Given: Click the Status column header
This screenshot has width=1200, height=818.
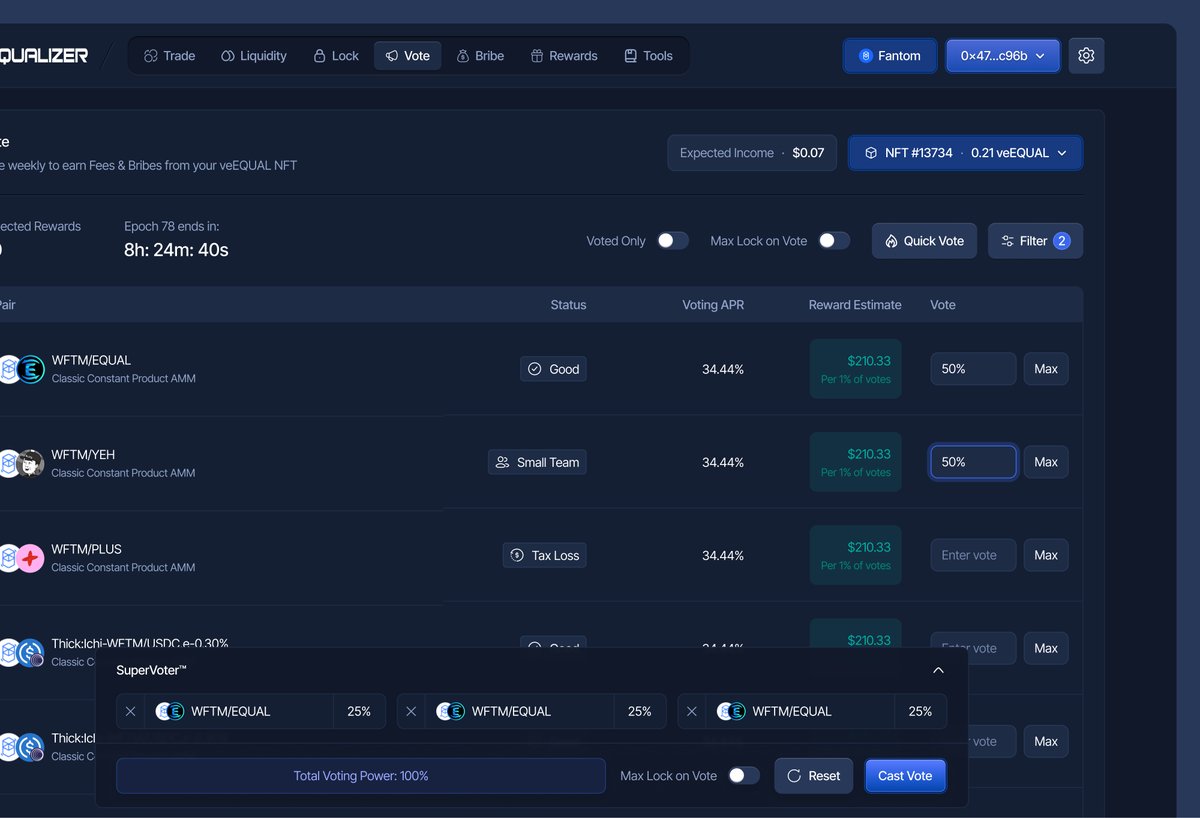Looking at the screenshot, I should pyautogui.click(x=568, y=305).
